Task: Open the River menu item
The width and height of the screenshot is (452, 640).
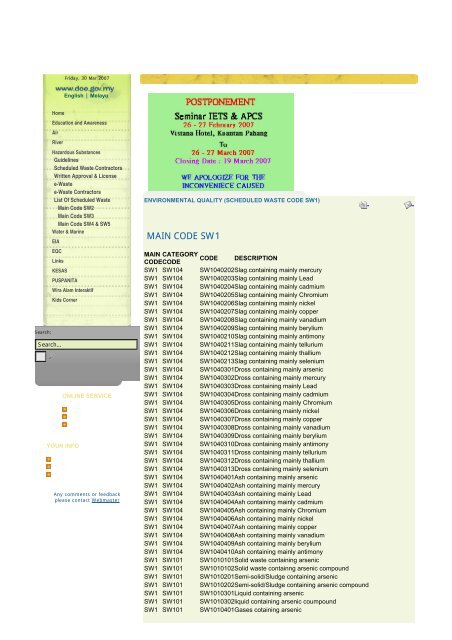Action: (57, 142)
